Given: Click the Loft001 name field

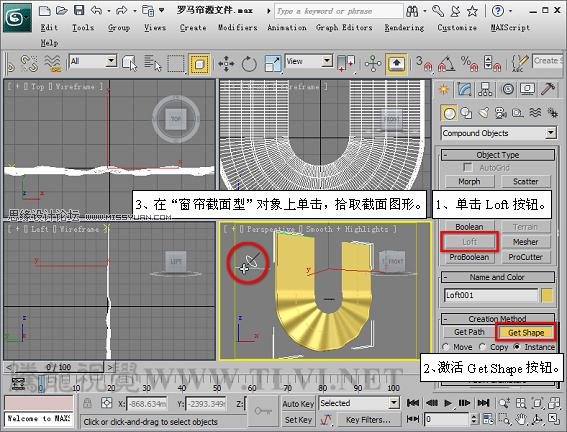Looking at the screenshot, I should tap(491, 295).
